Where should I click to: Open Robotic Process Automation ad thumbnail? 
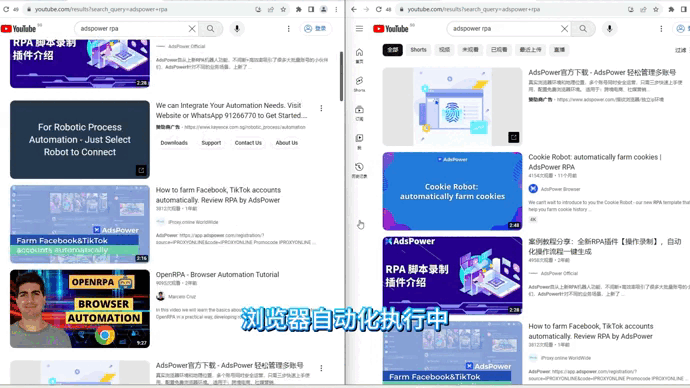coord(80,139)
